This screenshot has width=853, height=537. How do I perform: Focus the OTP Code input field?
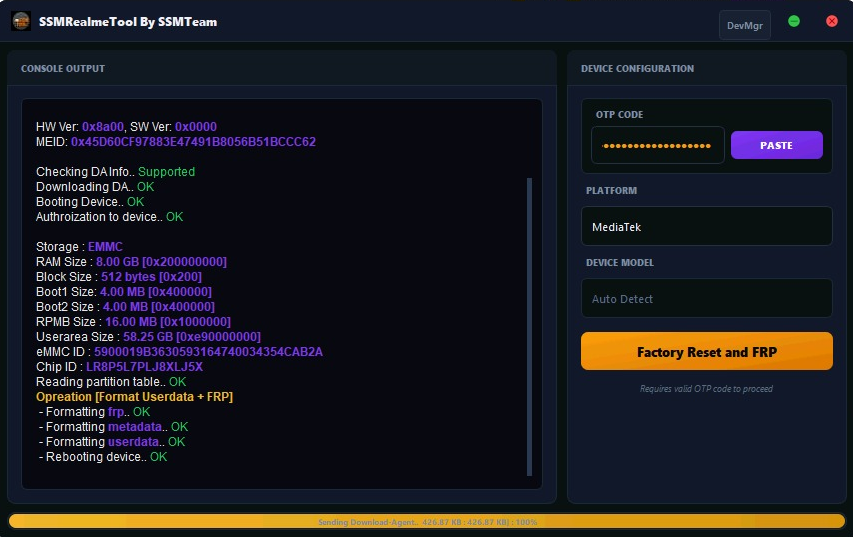[x=658, y=145]
